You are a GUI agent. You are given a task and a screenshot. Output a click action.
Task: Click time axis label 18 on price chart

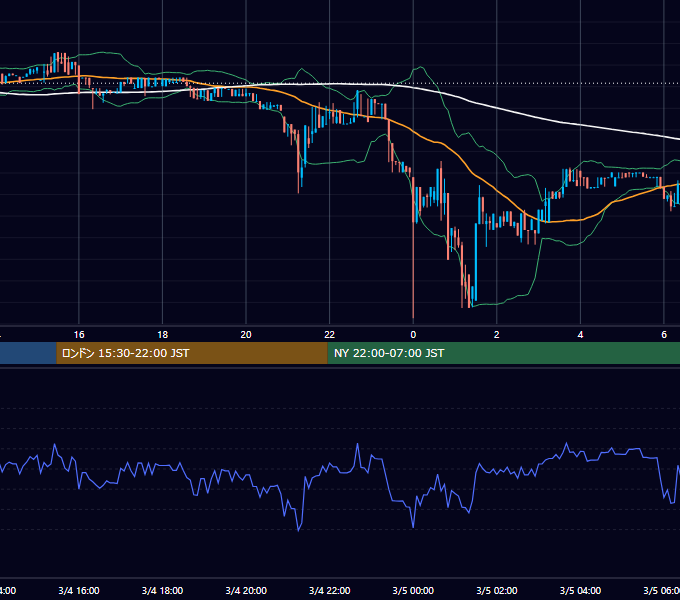click(163, 335)
